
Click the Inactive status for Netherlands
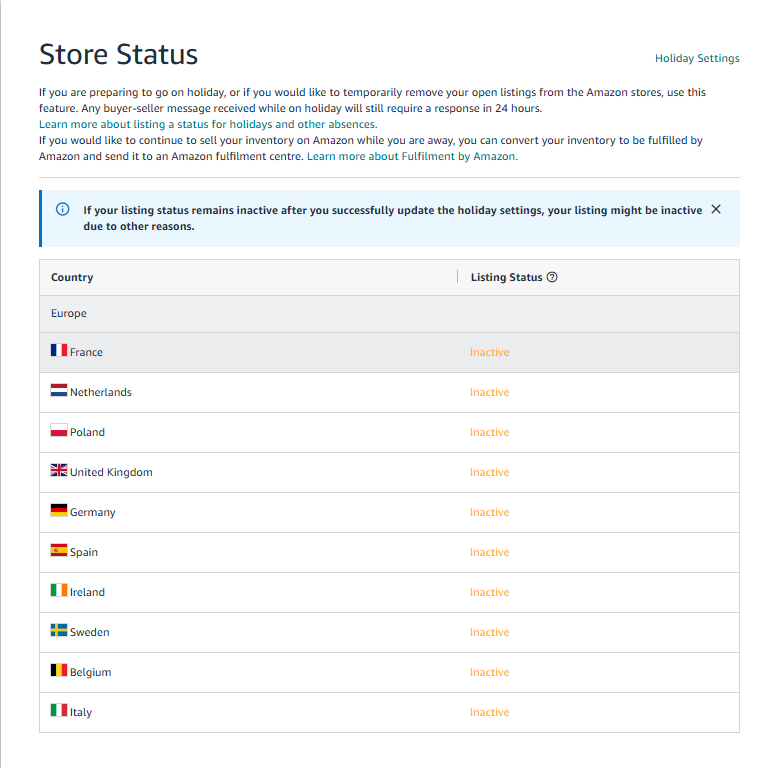(490, 392)
